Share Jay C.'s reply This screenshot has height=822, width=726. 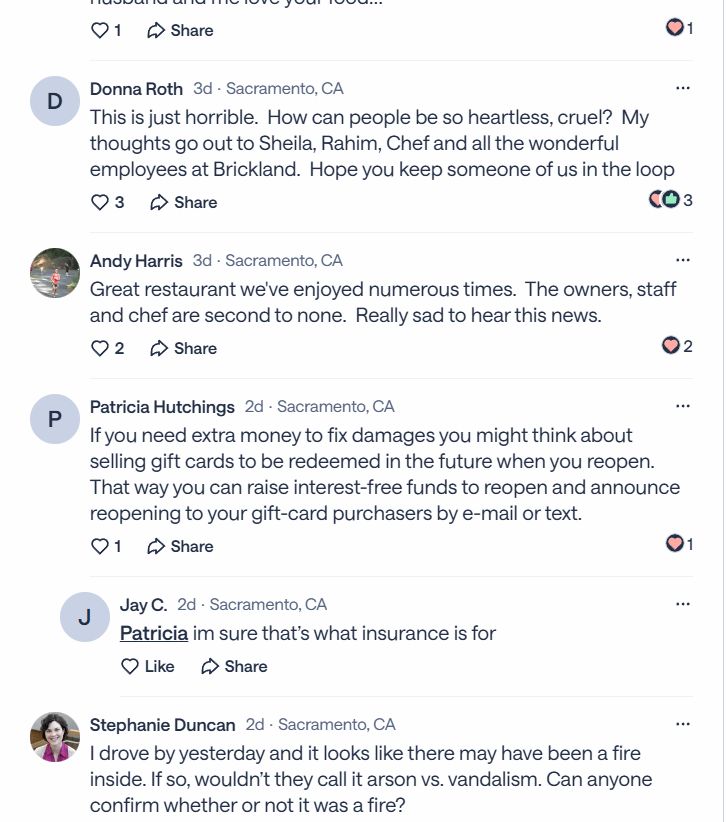coord(234,666)
